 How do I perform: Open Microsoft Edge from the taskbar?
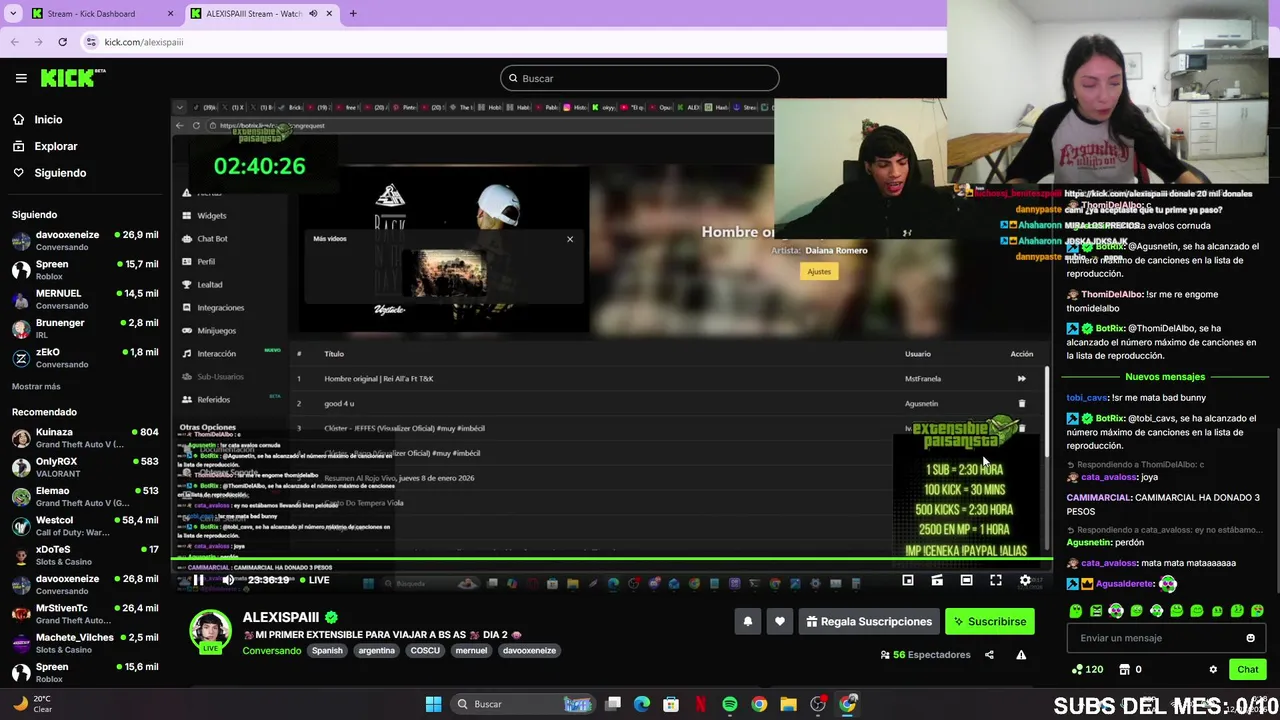(642, 704)
